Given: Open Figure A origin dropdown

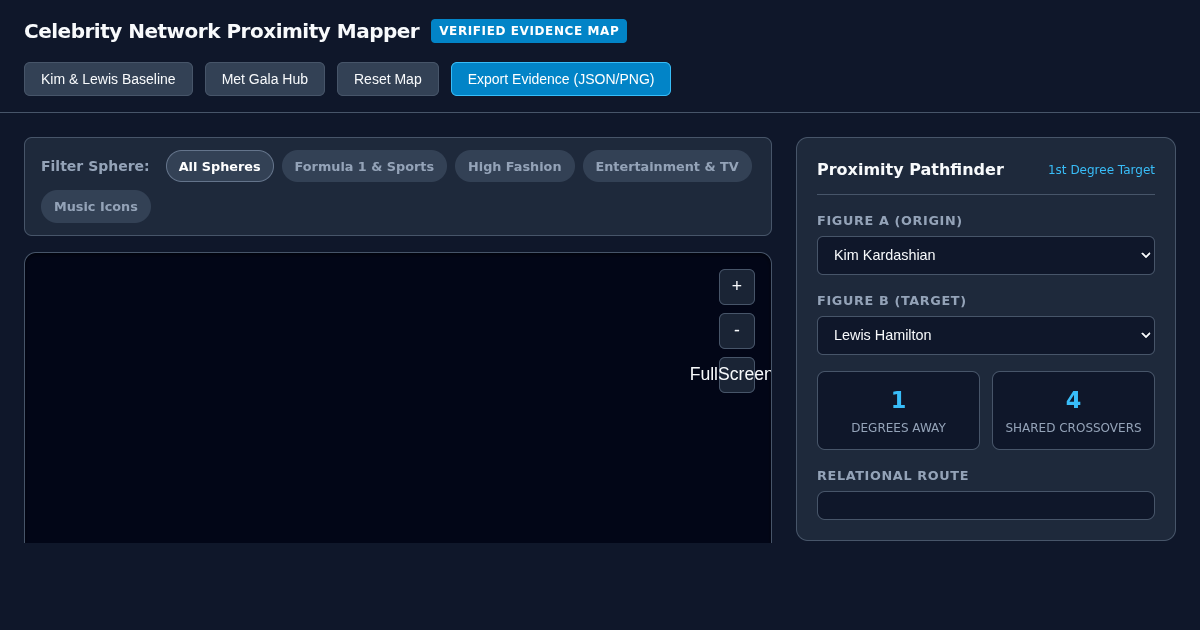Looking at the screenshot, I should (x=986, y=255).
